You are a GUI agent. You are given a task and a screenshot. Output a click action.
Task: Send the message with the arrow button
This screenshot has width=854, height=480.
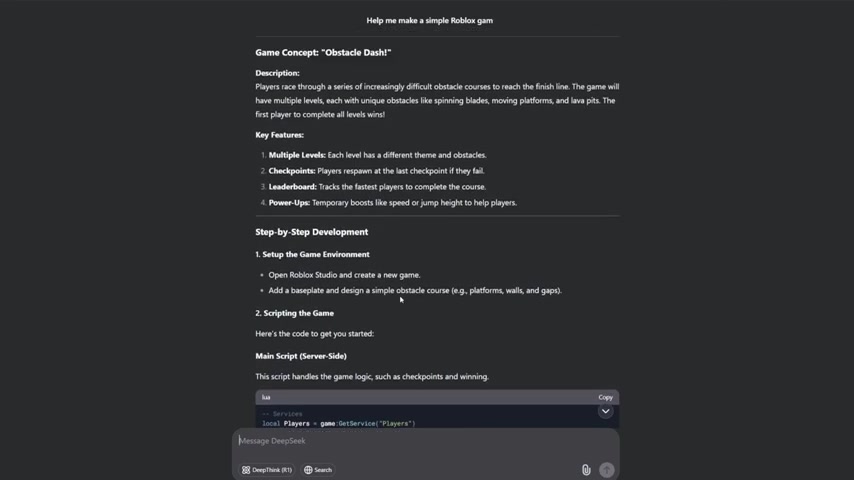point(607,470)
